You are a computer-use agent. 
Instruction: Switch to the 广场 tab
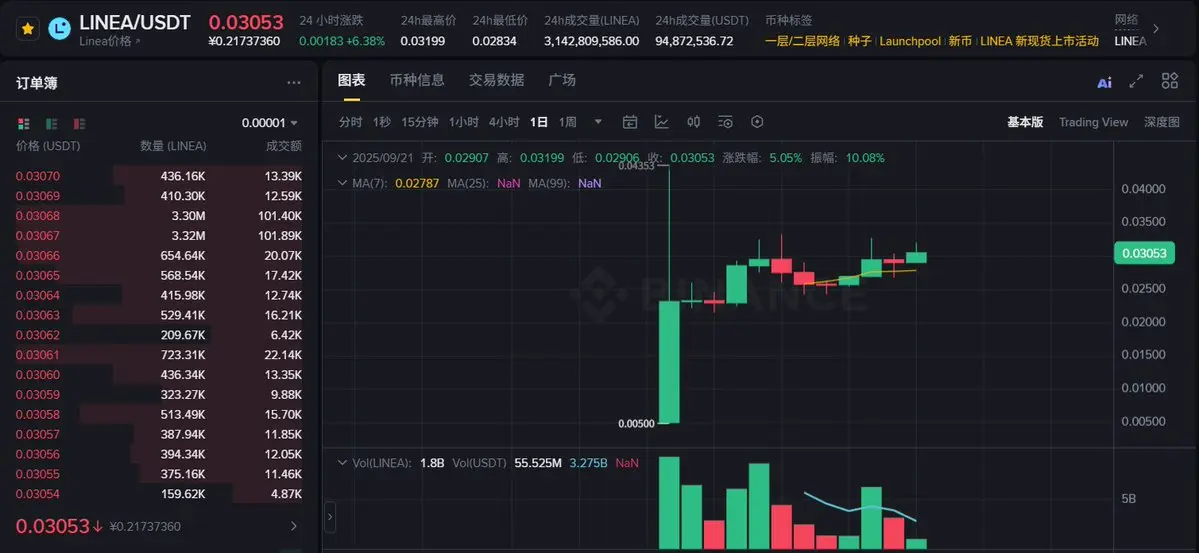click(x=562, y=80)
